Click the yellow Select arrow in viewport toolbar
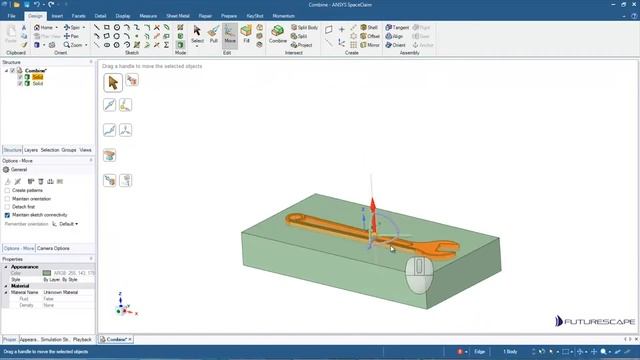Screen dimensions: 640x360 (x=113, y=83)
